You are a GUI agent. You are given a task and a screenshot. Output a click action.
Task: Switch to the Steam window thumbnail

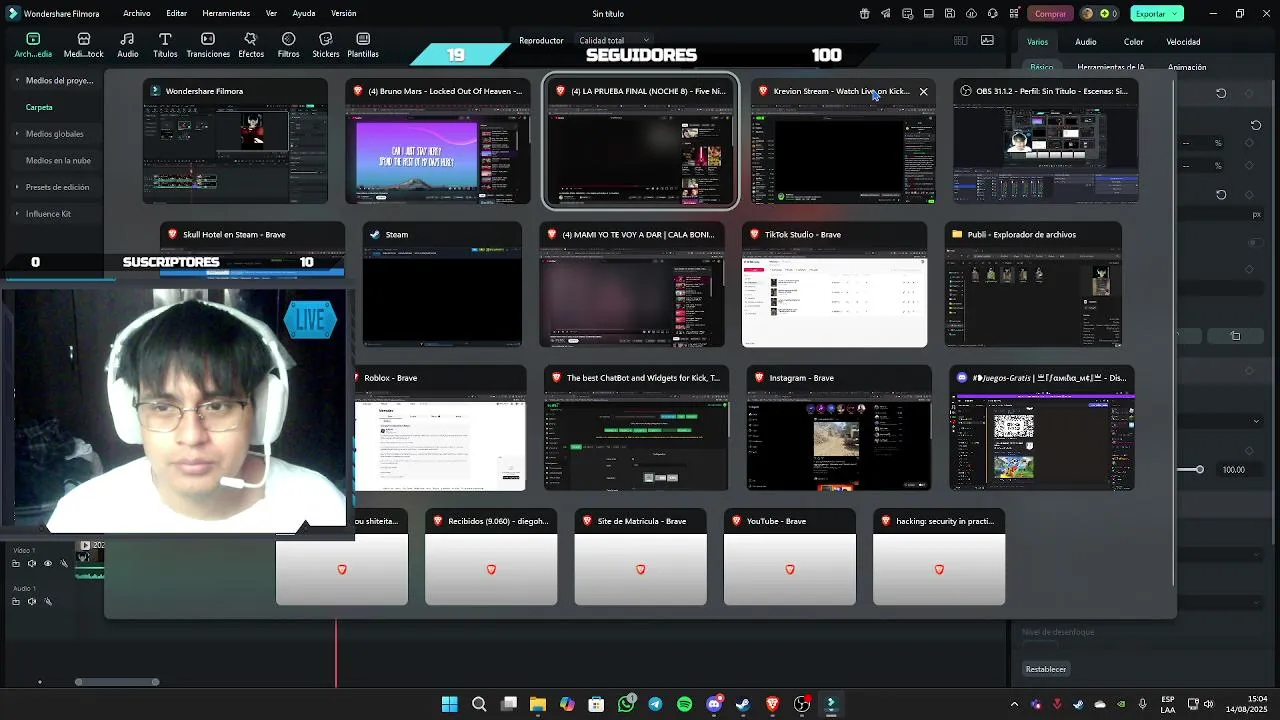[442, 285]
